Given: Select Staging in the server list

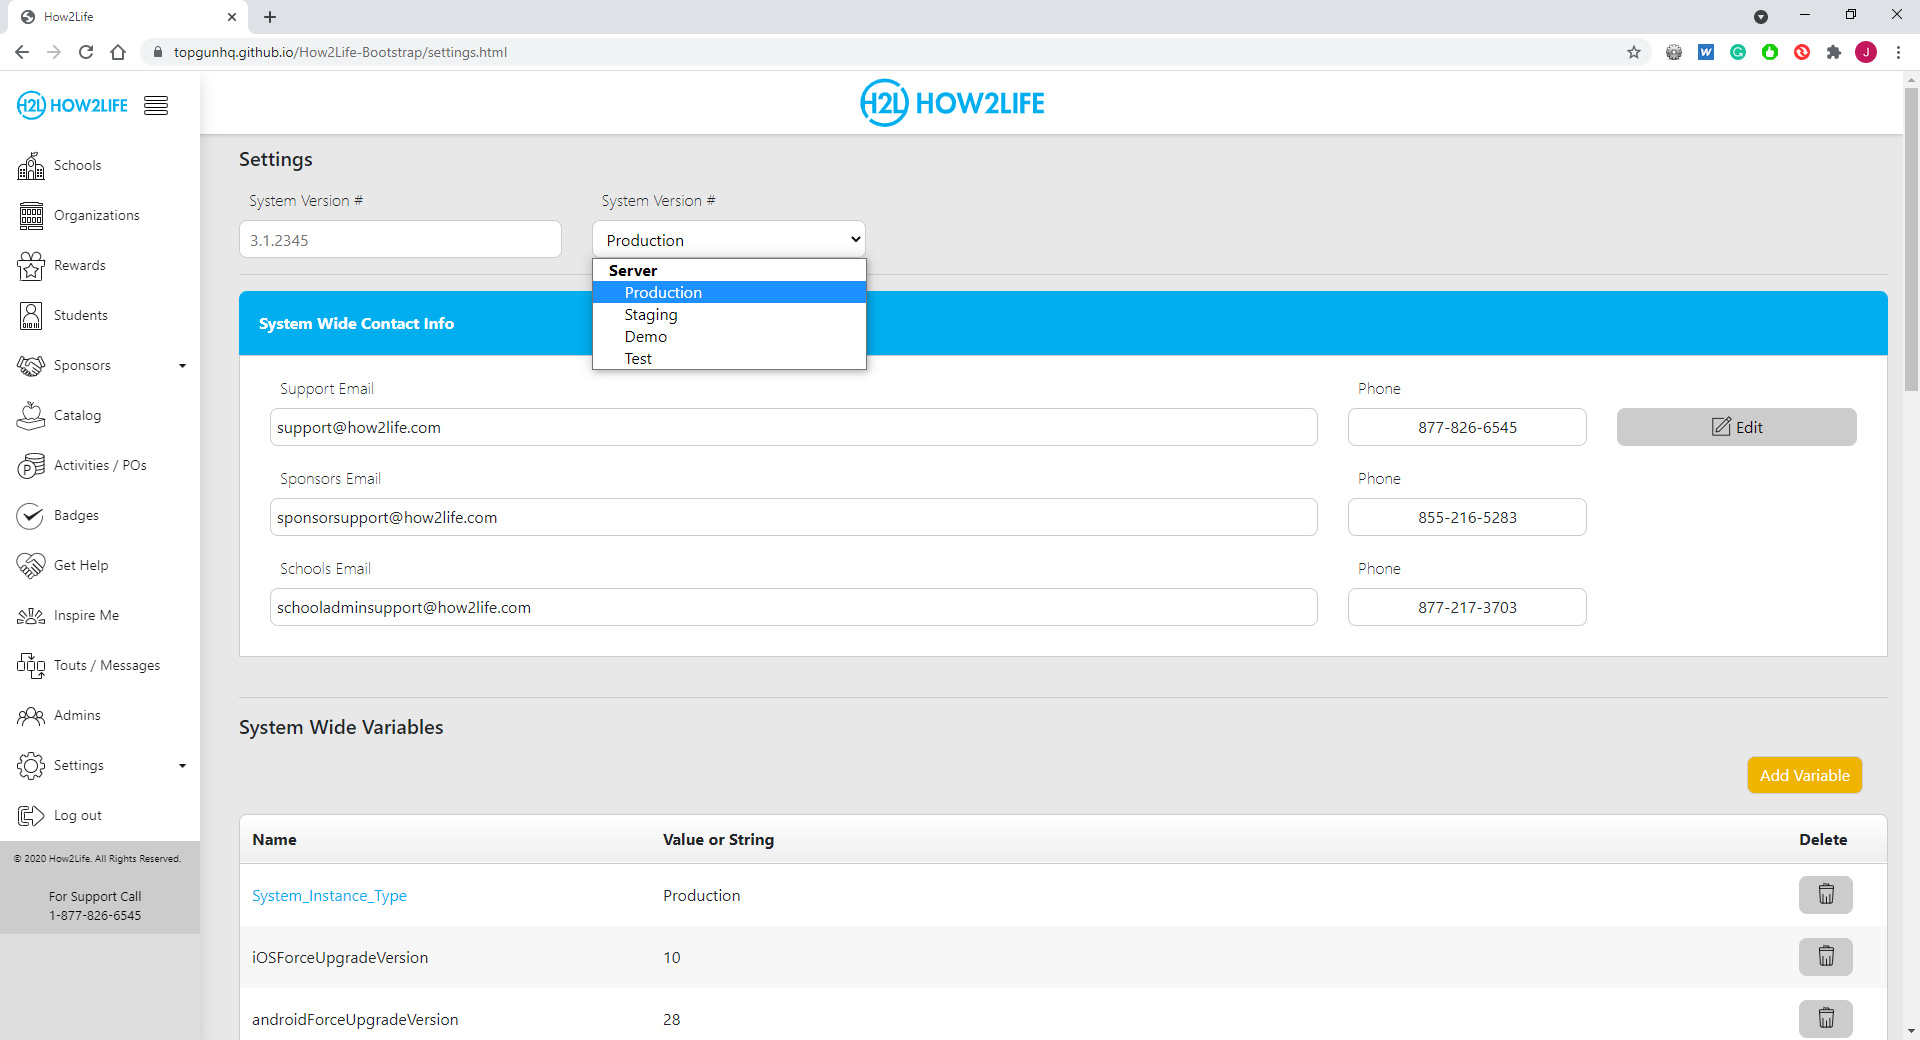Looking at the screenshot, I should pyautogui.click(x=729, y=314).
